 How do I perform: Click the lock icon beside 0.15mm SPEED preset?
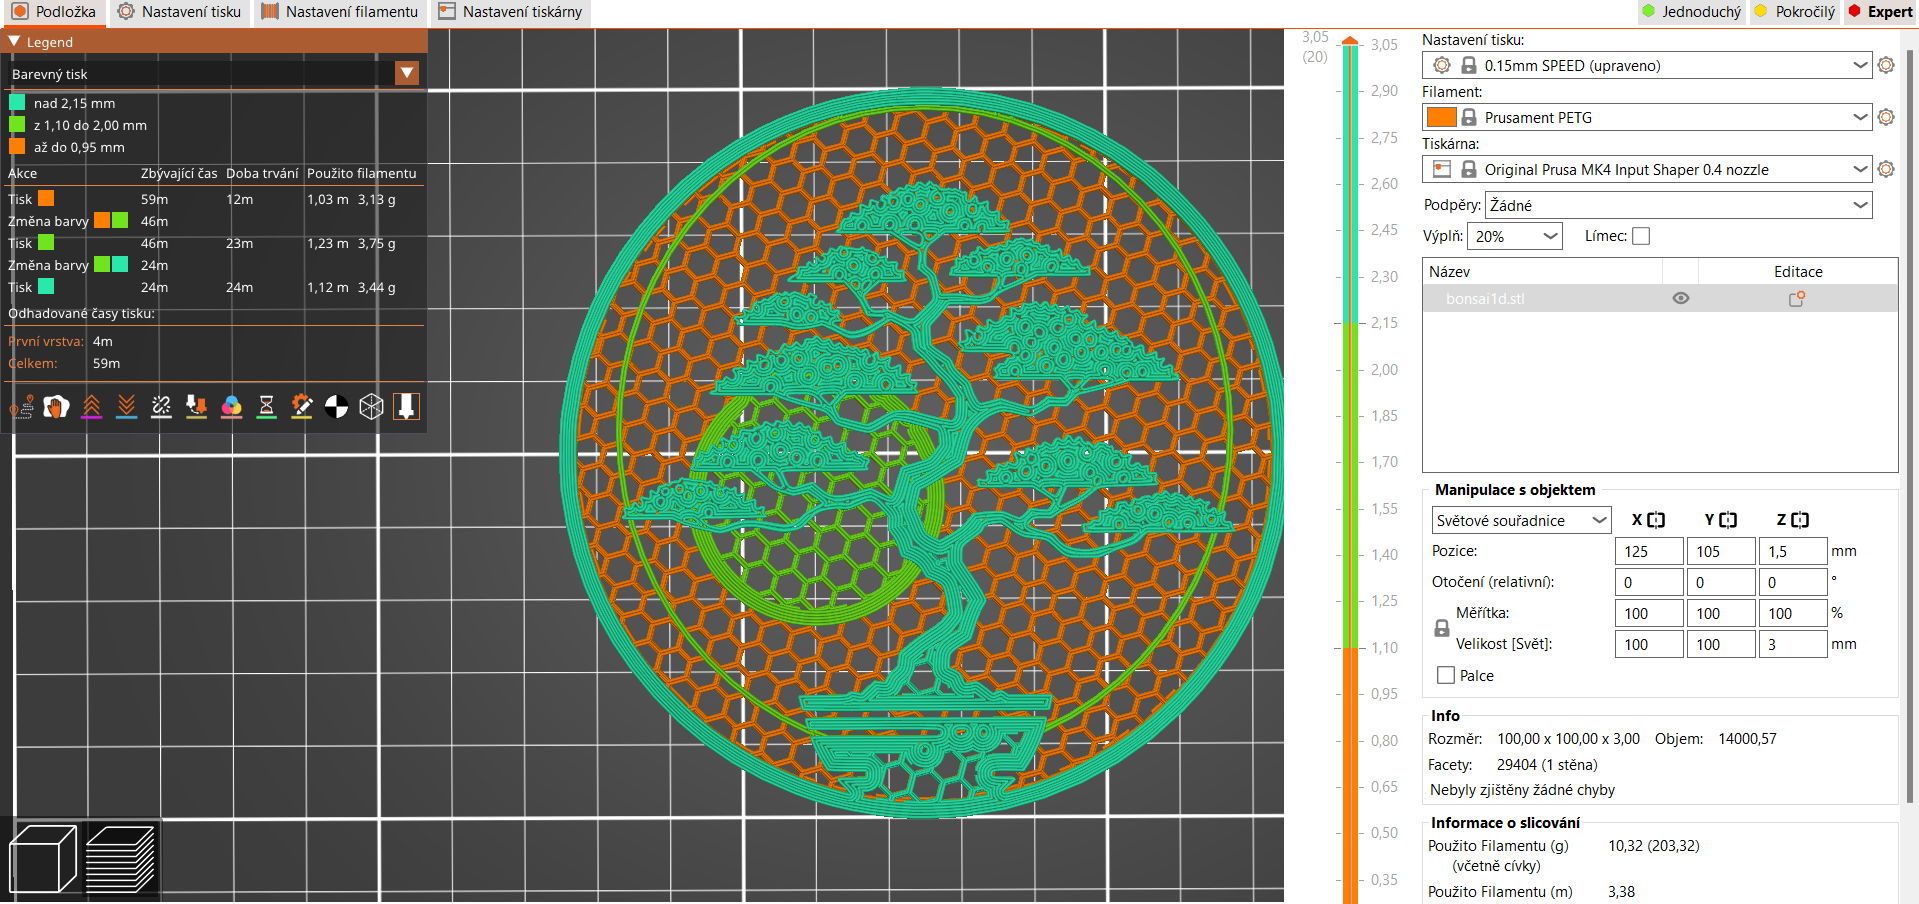click(x=1469, y=65)
